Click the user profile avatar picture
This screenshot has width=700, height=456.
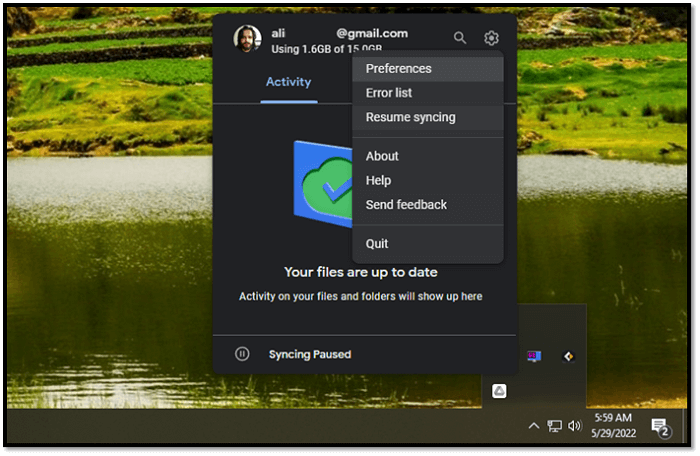click(x=247, y=39)
